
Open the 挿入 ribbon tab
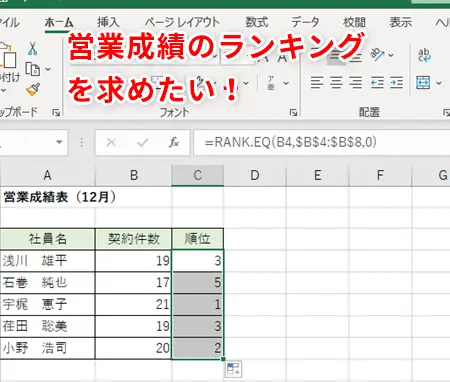coord(108,22)
